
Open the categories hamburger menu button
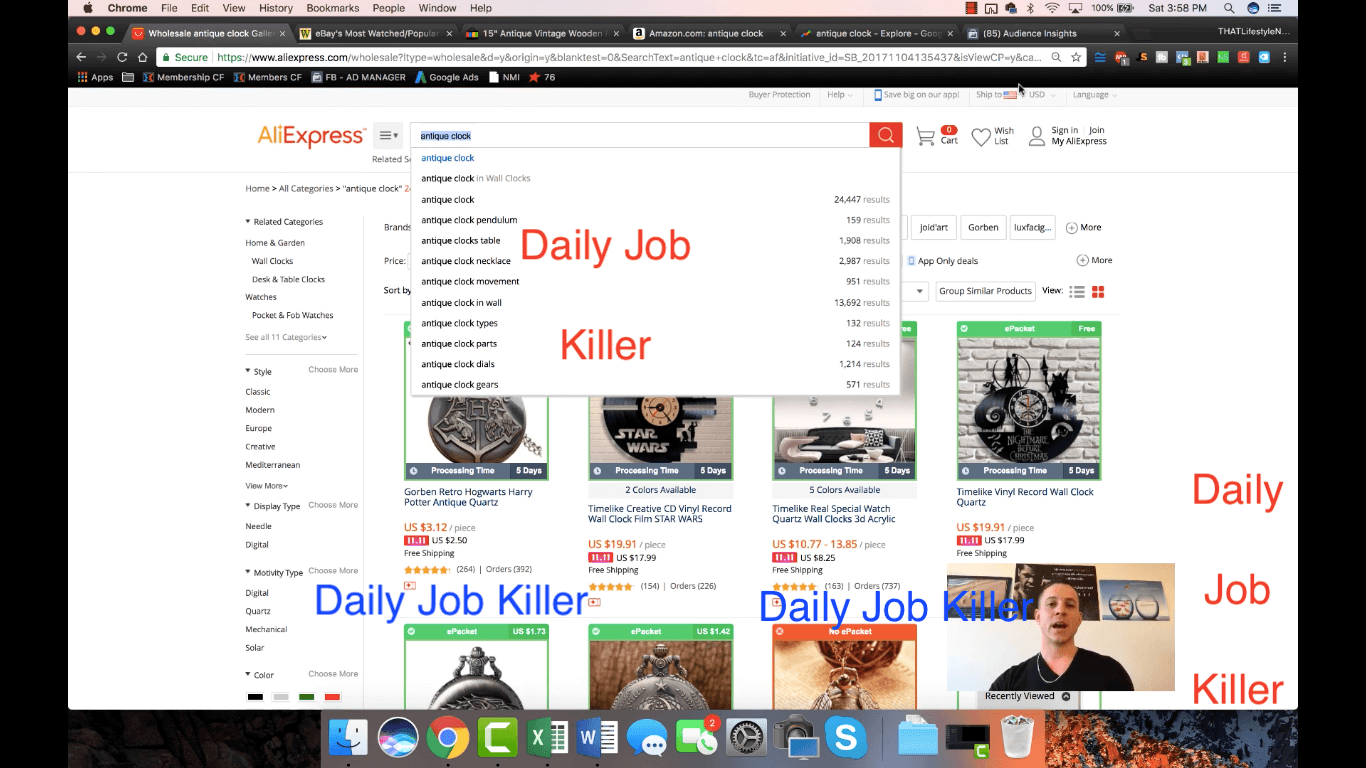coord(388,136)
